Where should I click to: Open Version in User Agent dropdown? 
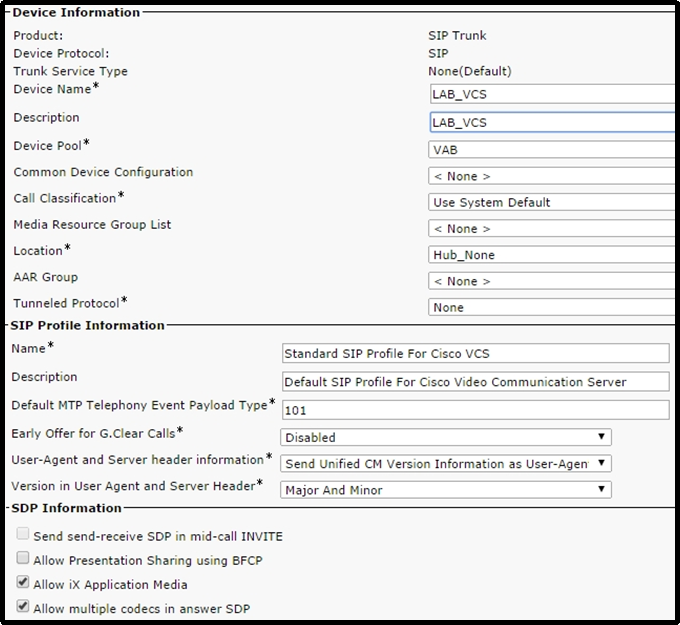[445, 490]
